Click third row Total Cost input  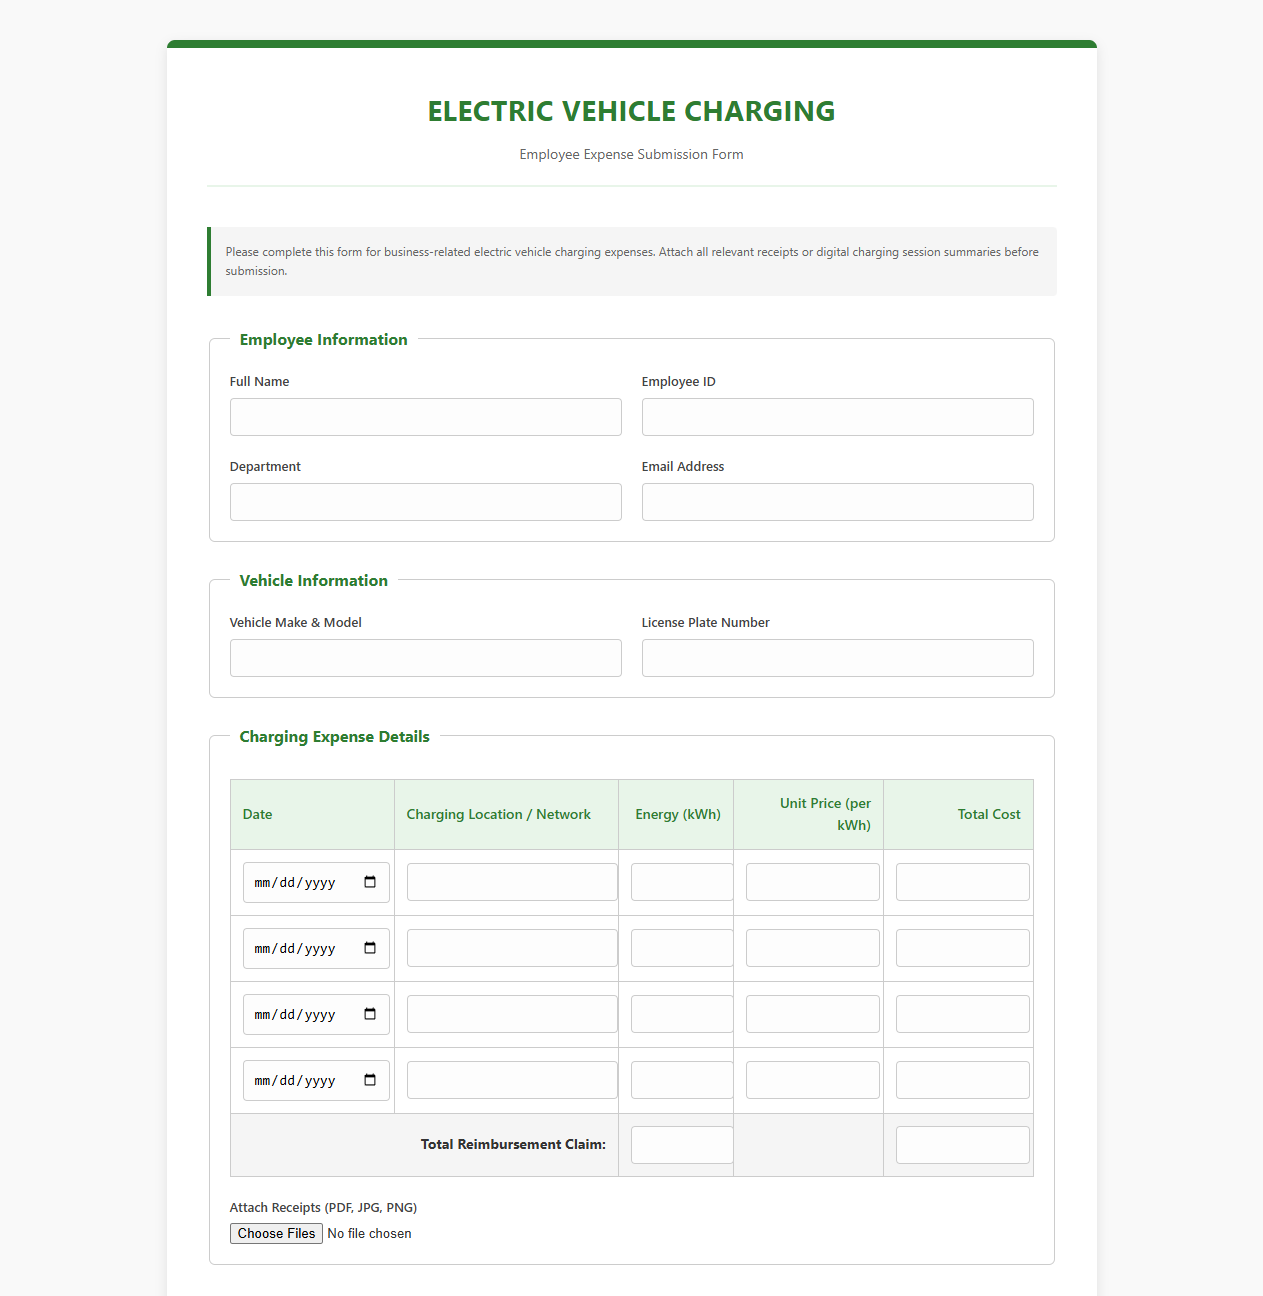pos(963,1014)
